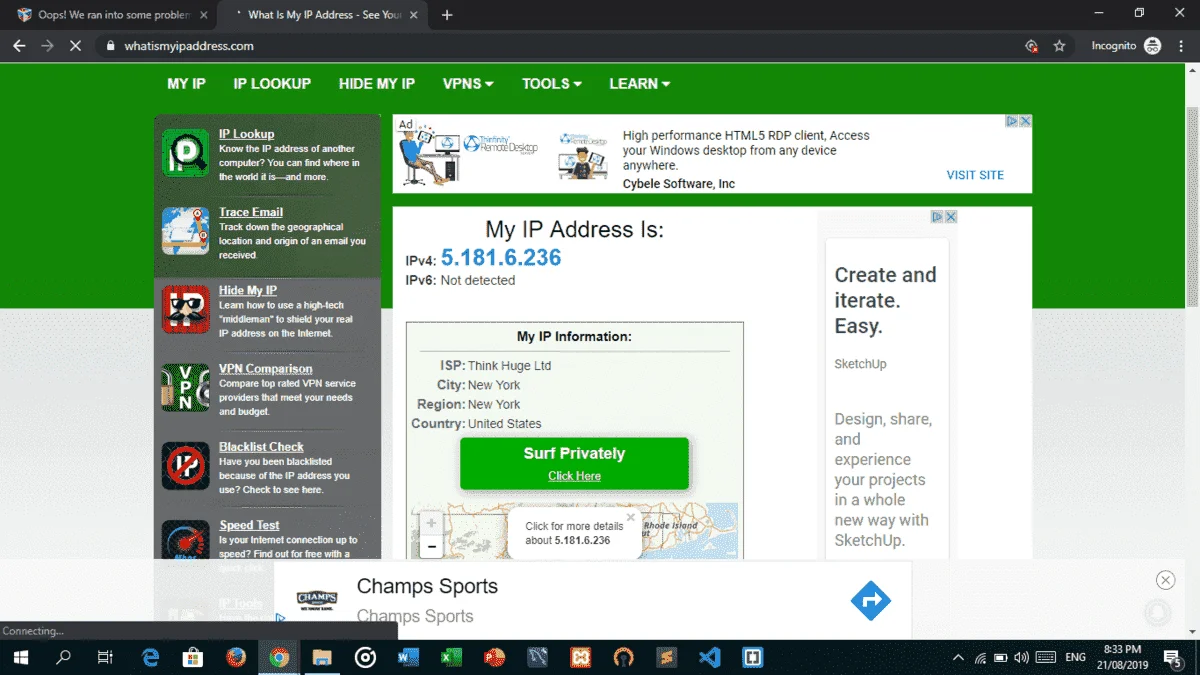Close the What Is My IP Address tab

415,15
